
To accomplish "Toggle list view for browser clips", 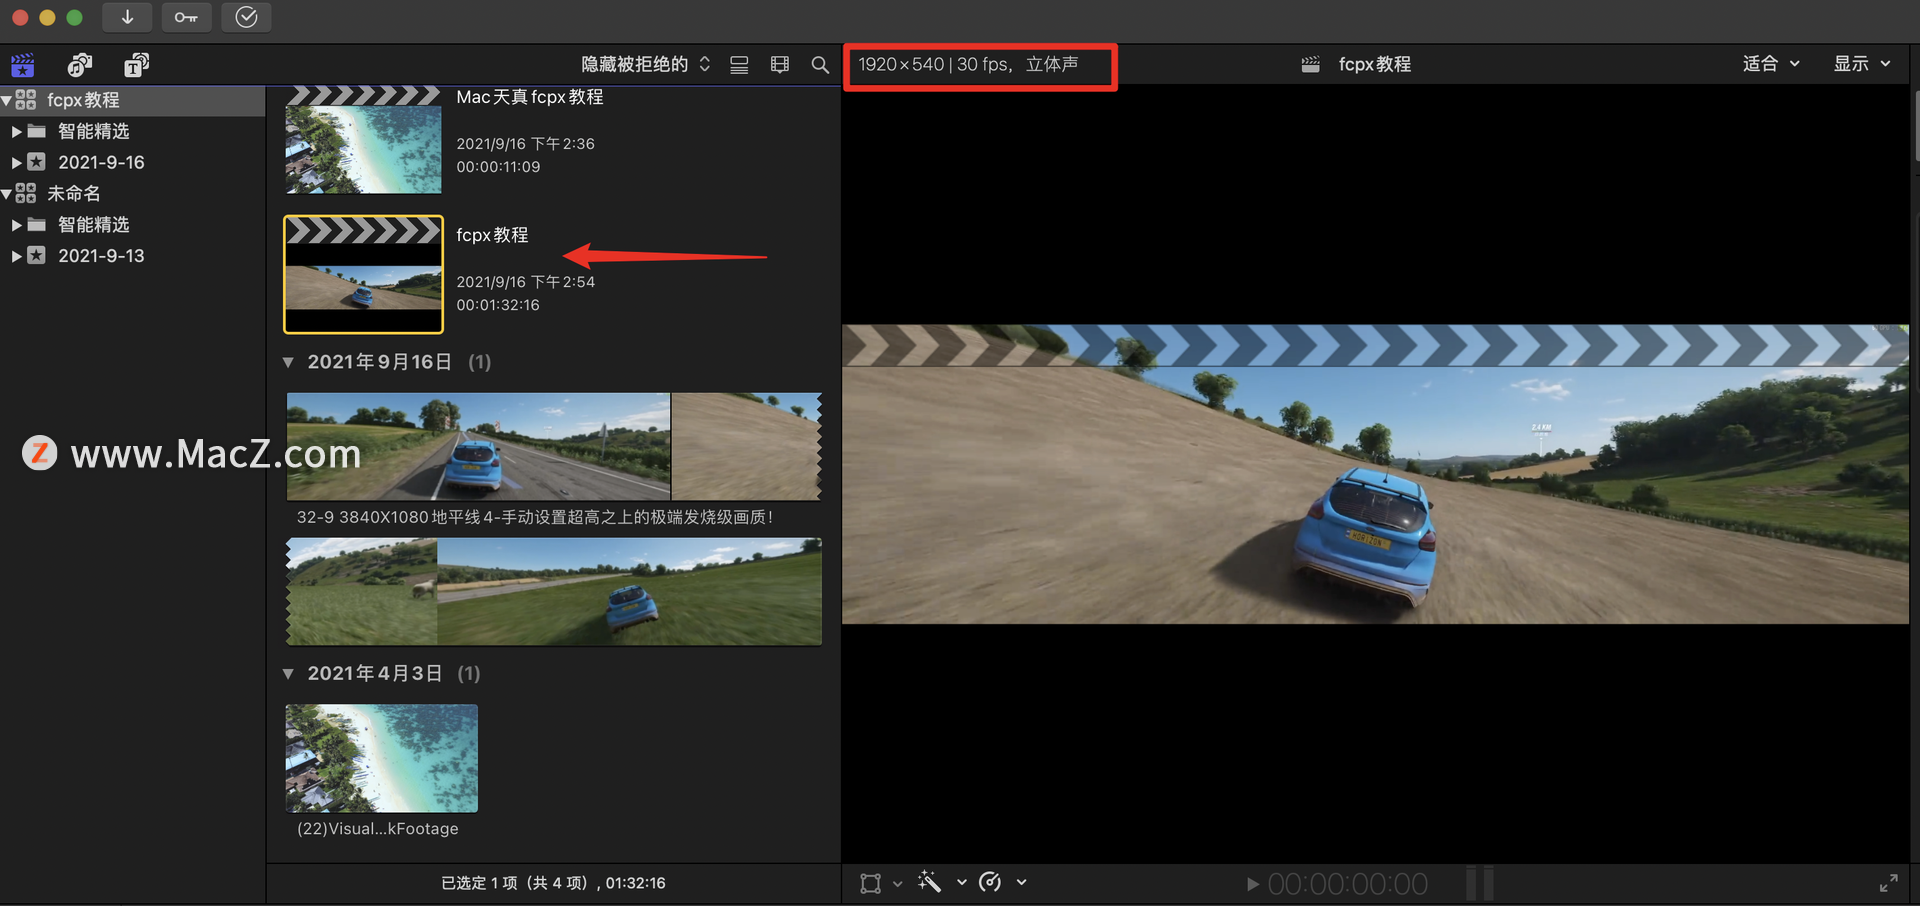I will point(739,65).
